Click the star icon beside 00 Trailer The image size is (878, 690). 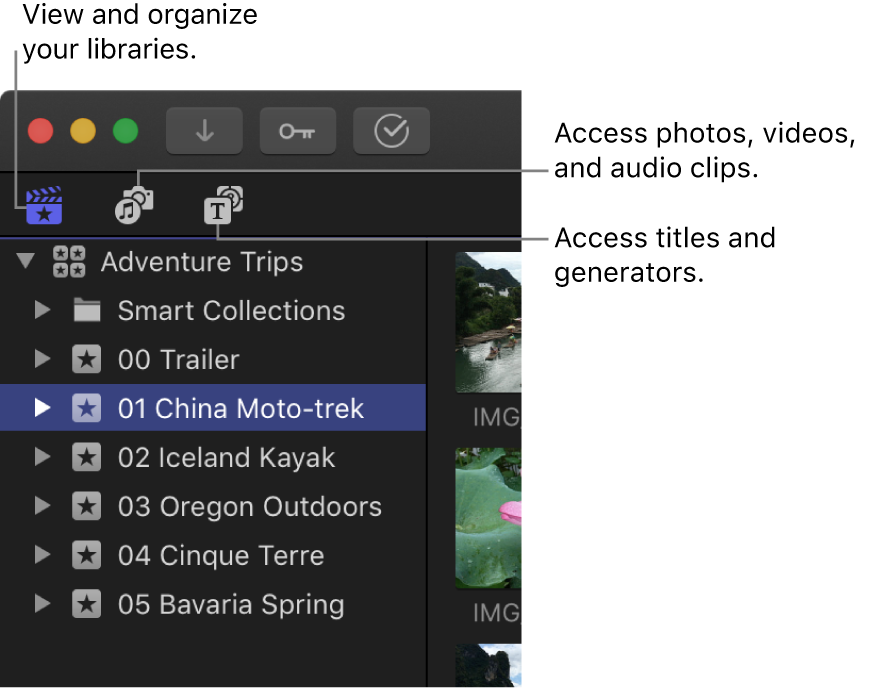[87, 360]
